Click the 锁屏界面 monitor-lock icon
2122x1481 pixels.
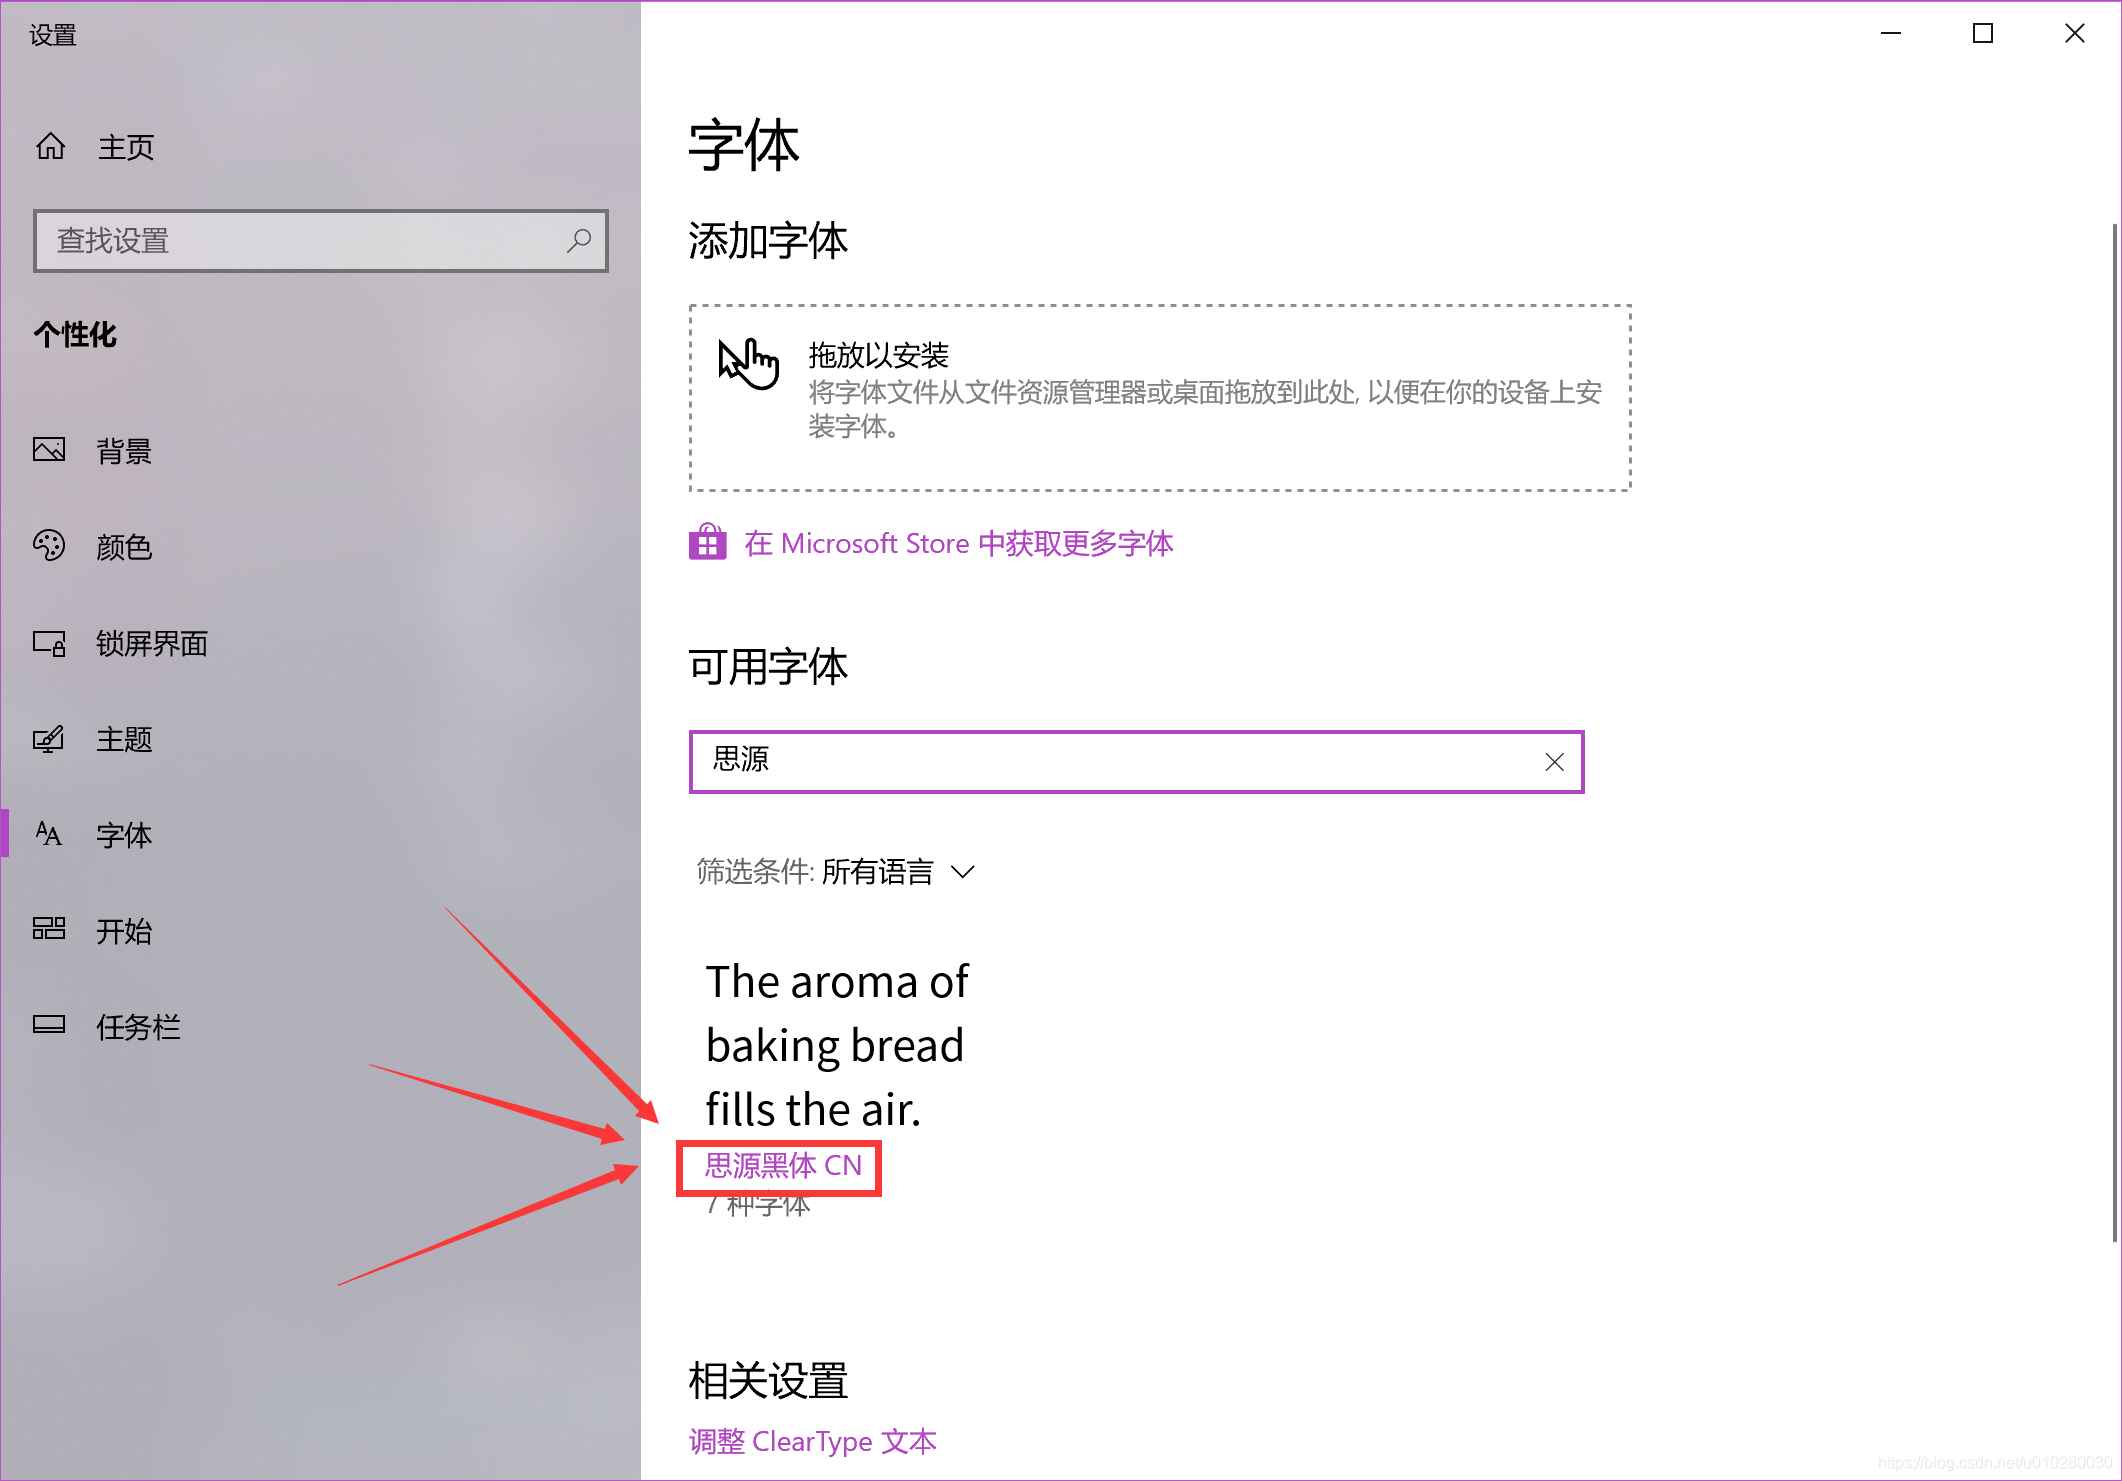click(x=49, y=643)
